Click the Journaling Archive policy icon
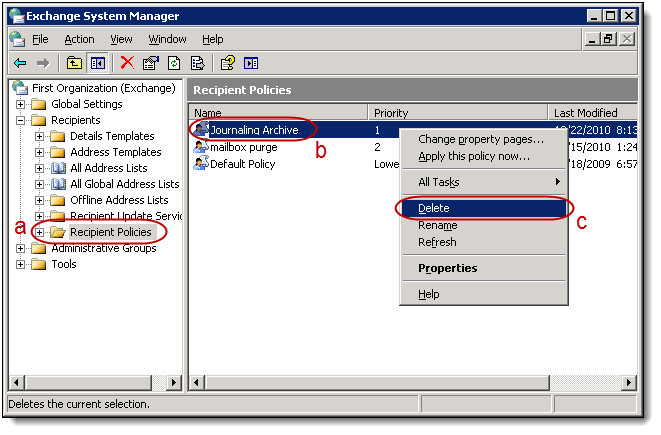 point(201,129)
